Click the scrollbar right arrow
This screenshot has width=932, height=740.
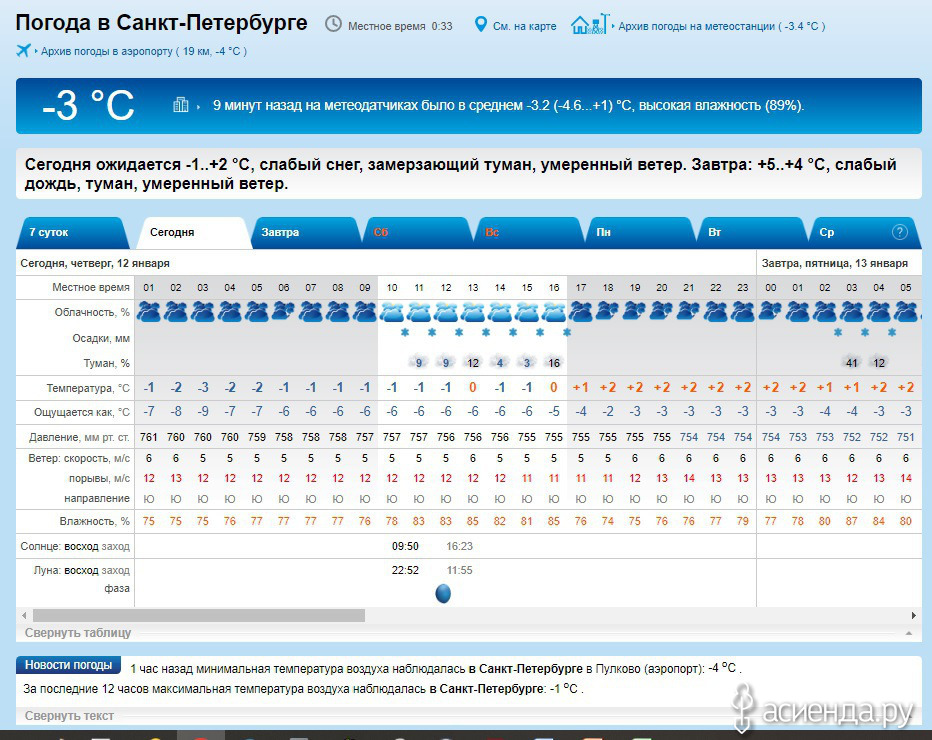pyautogui.click(x=914, y=615)
